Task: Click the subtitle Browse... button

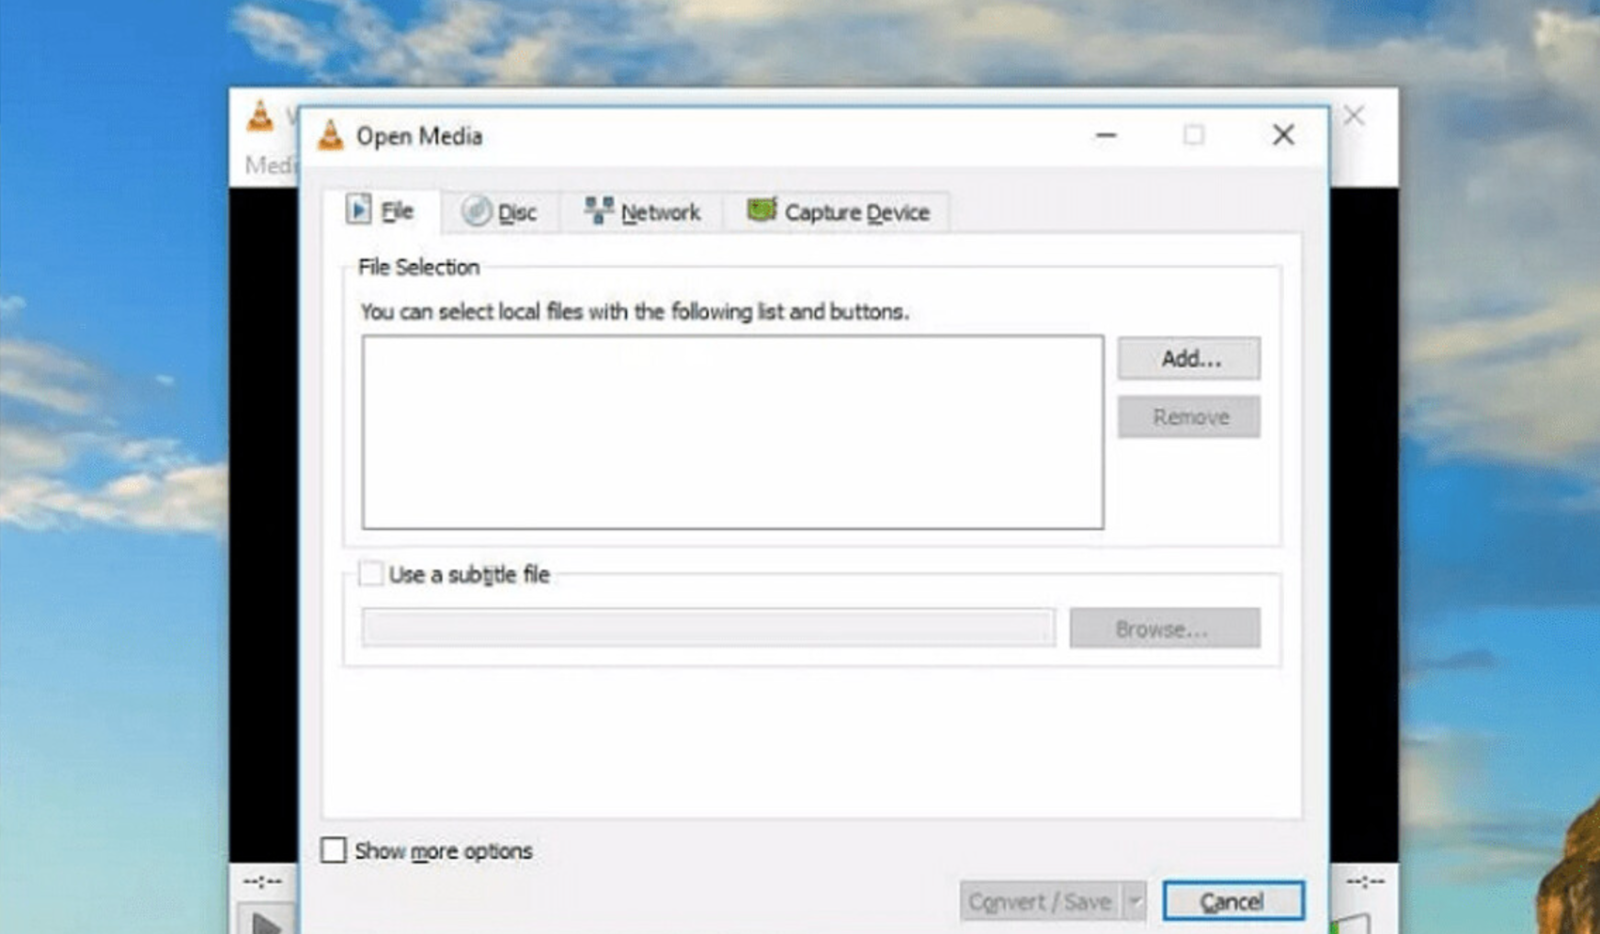Action: [x=1165, y=629]
